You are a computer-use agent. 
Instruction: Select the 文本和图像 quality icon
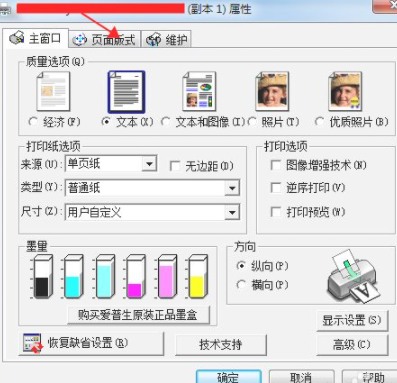199,91
